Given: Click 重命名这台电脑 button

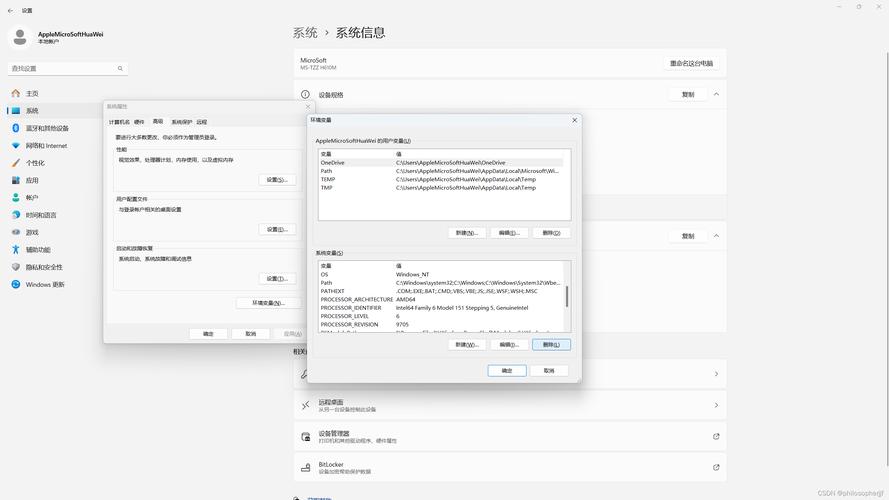Looking at the screenshot, I should (691, 63).
